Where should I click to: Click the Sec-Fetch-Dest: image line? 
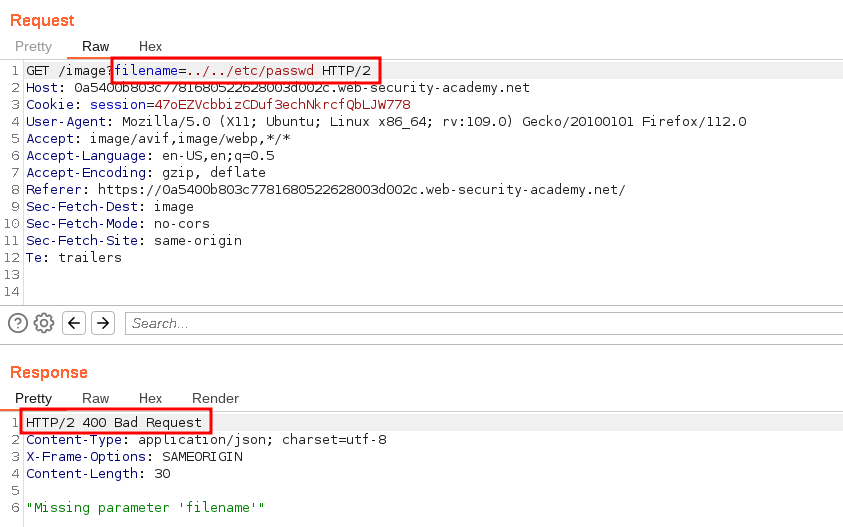110,206
